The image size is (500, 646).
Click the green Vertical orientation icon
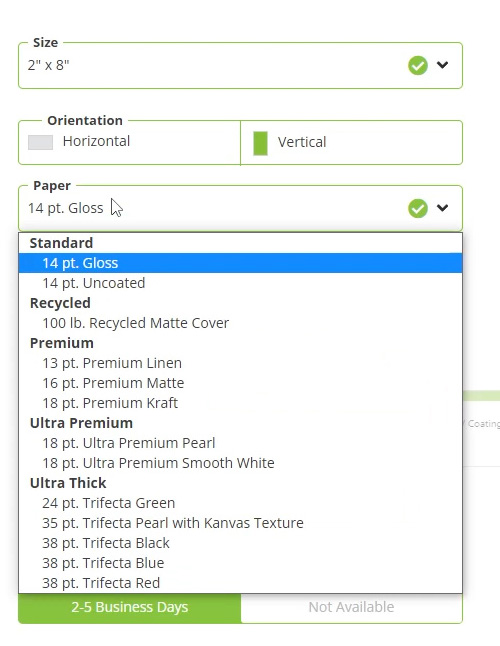260,143
